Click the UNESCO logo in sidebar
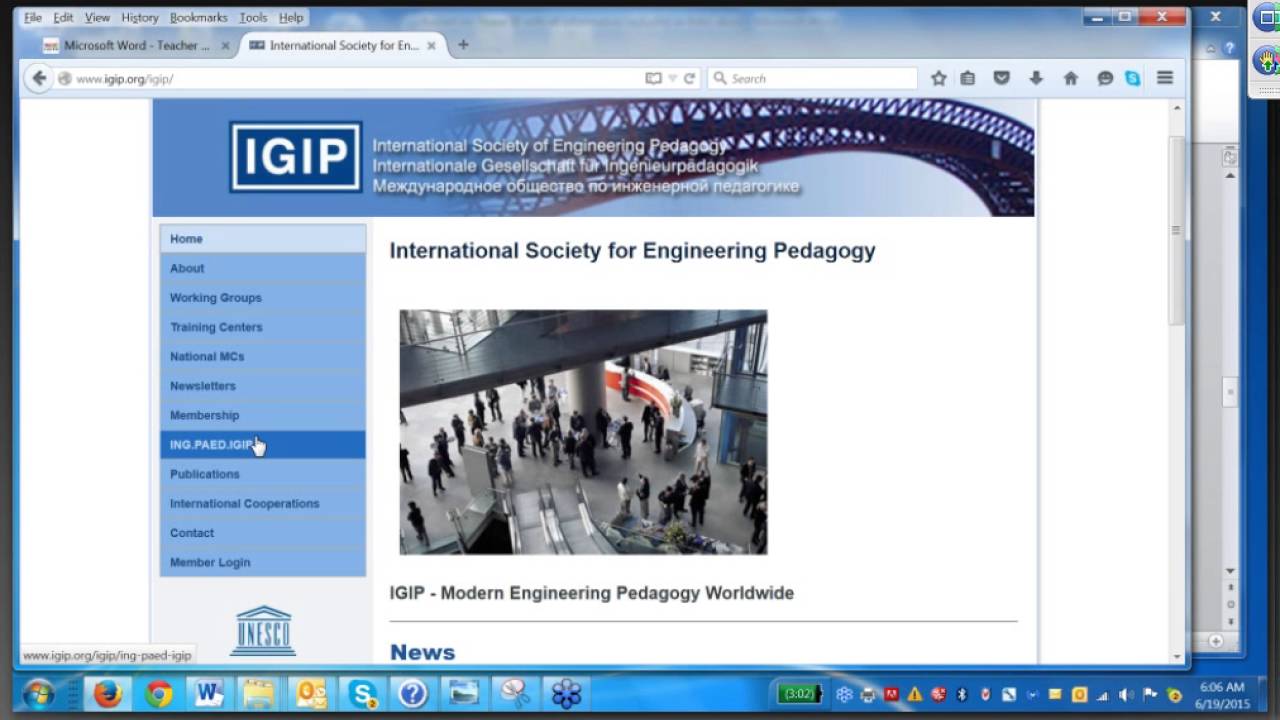Viewport: 1280px width, 720px height. coord(263,631)
